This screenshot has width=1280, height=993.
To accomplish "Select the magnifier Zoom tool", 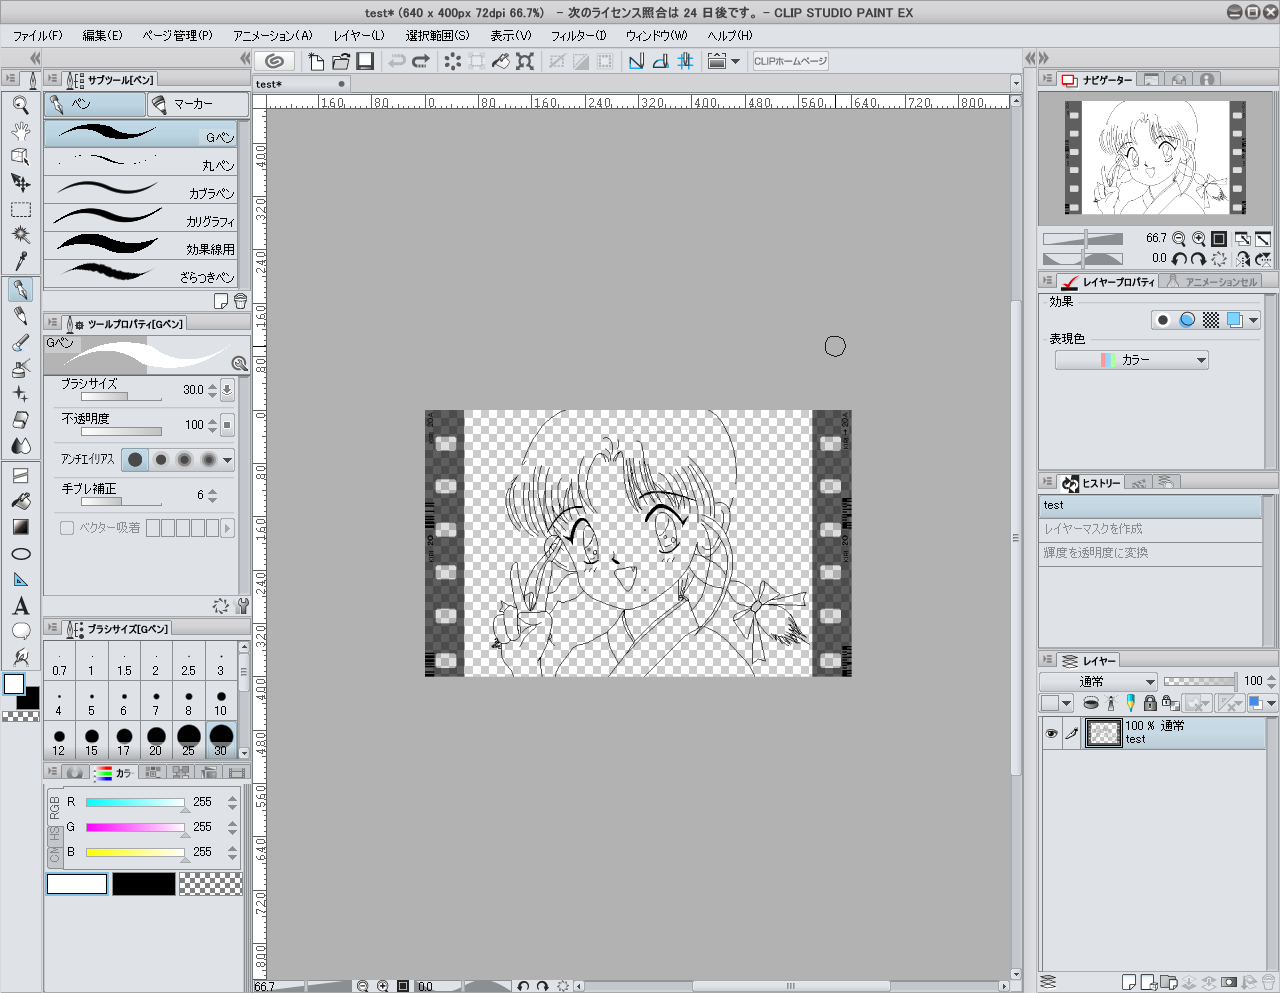I will [x=20, y=104].
